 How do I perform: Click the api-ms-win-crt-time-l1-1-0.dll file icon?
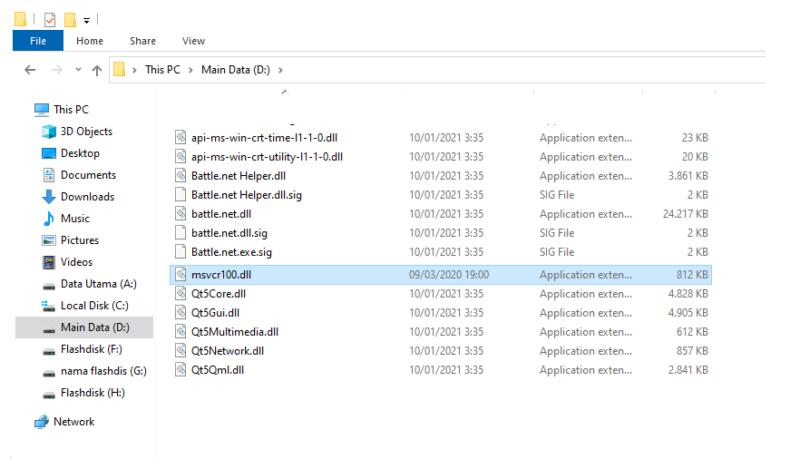click(180, 137)
